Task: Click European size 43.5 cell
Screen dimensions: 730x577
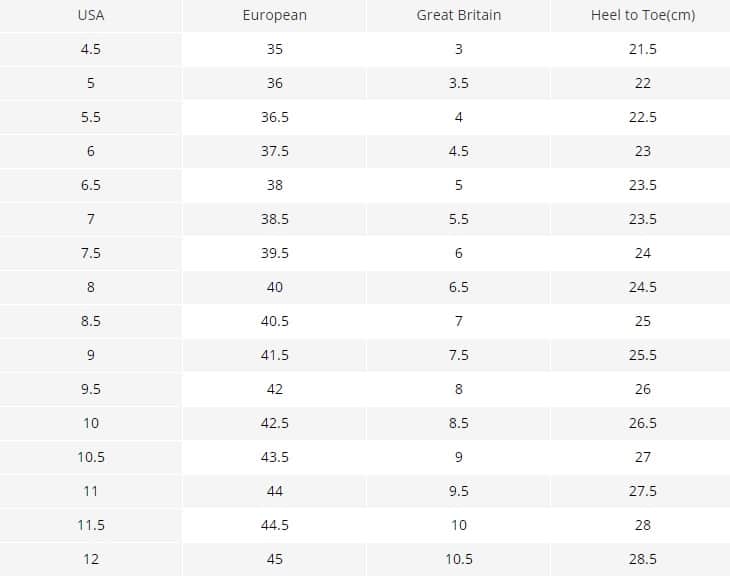Action: (275, 457)
